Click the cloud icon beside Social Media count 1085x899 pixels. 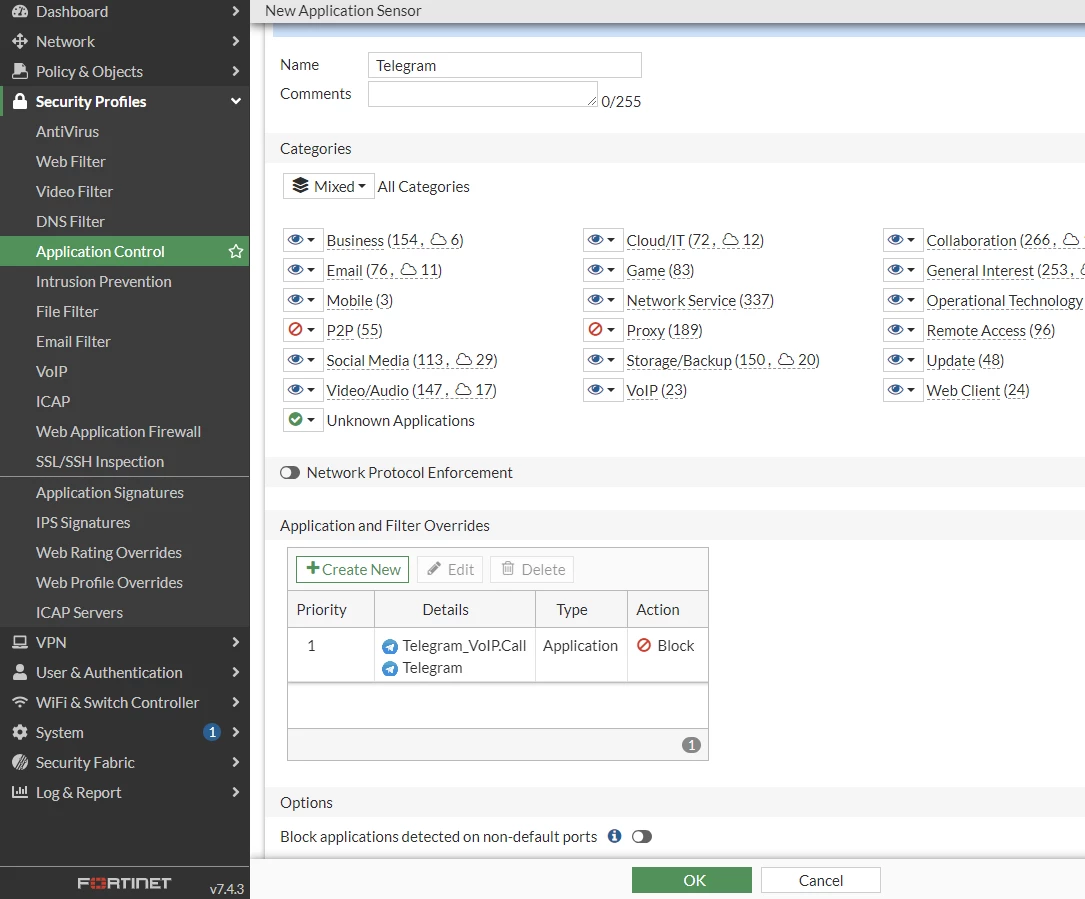464,359
